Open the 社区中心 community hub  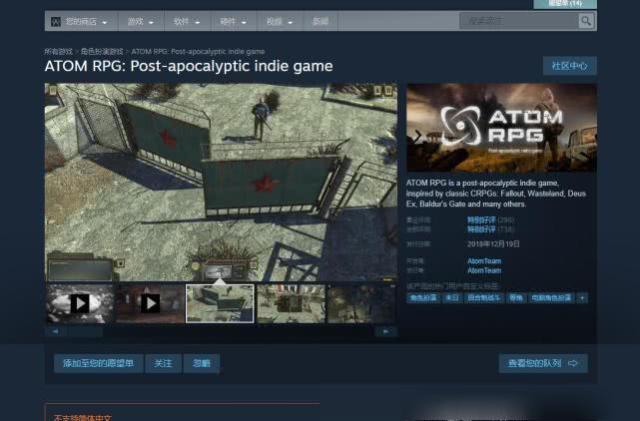[569, 66]
